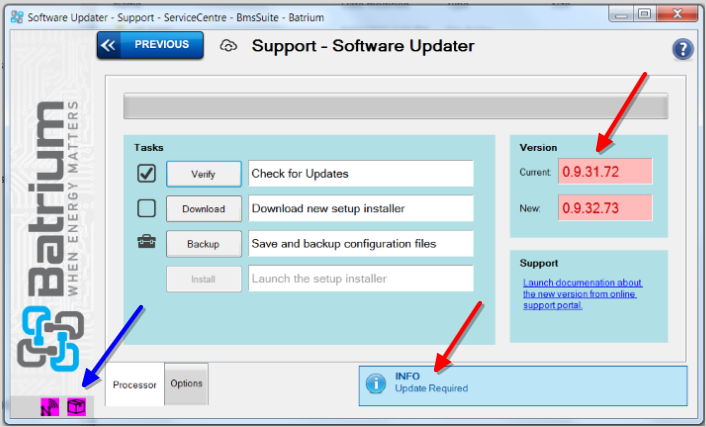Click the 'Support' section label

tap(539, 263)
